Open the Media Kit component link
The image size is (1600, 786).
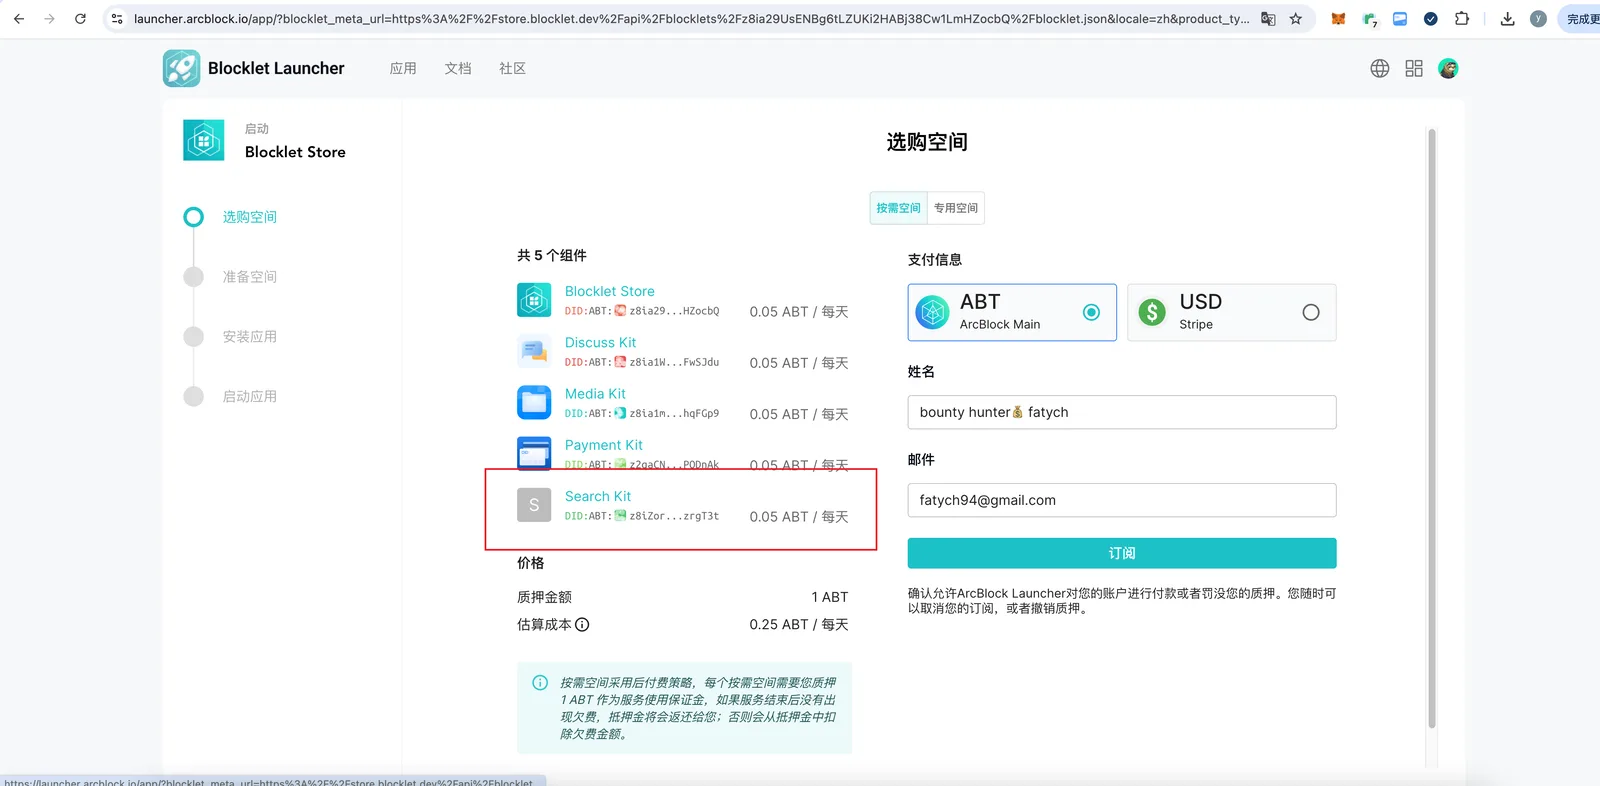[x=595, y=394]
